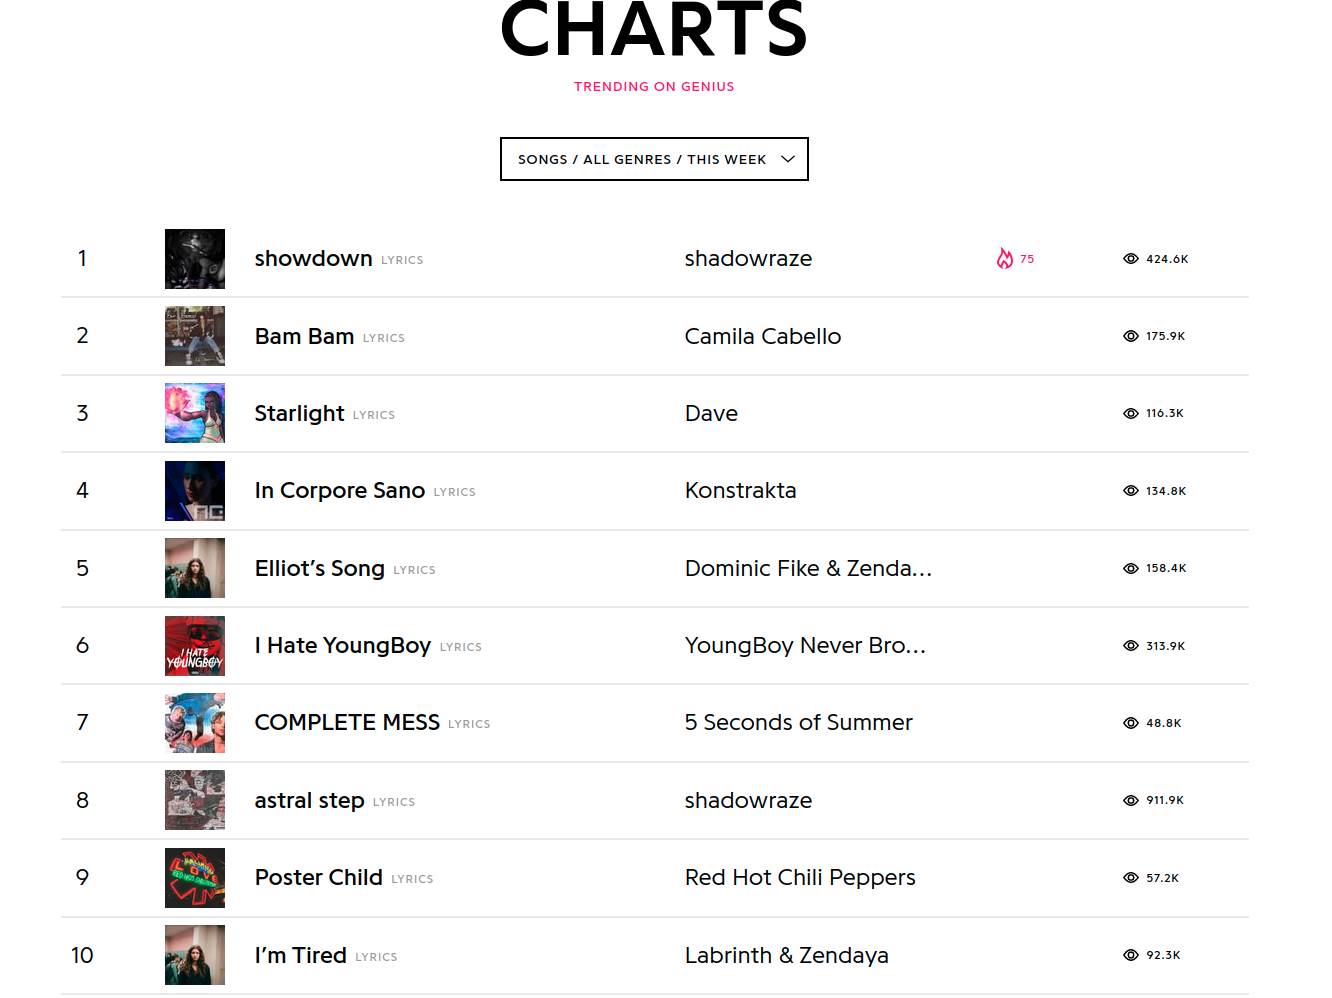Click the Trending on Genius subtitle
The image size is (1332, 998).
click(654, 87)
